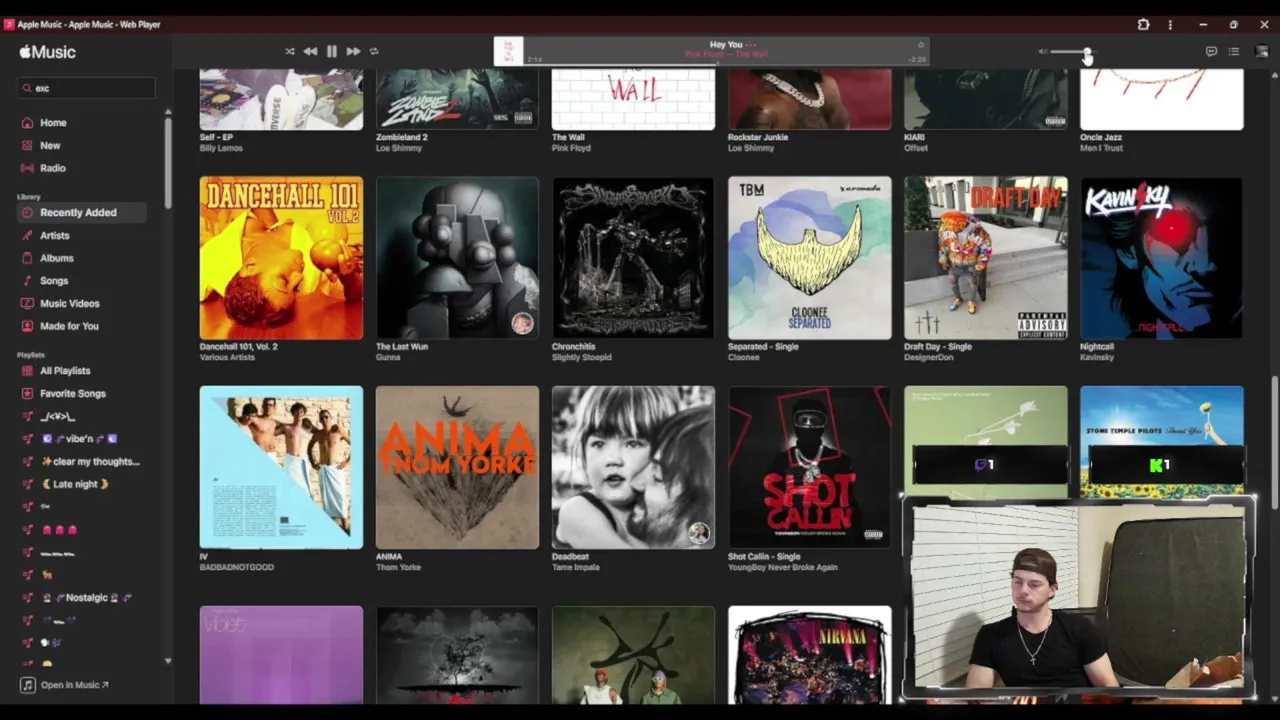
Task: Click The Wall album title
Action: point(568,137)
